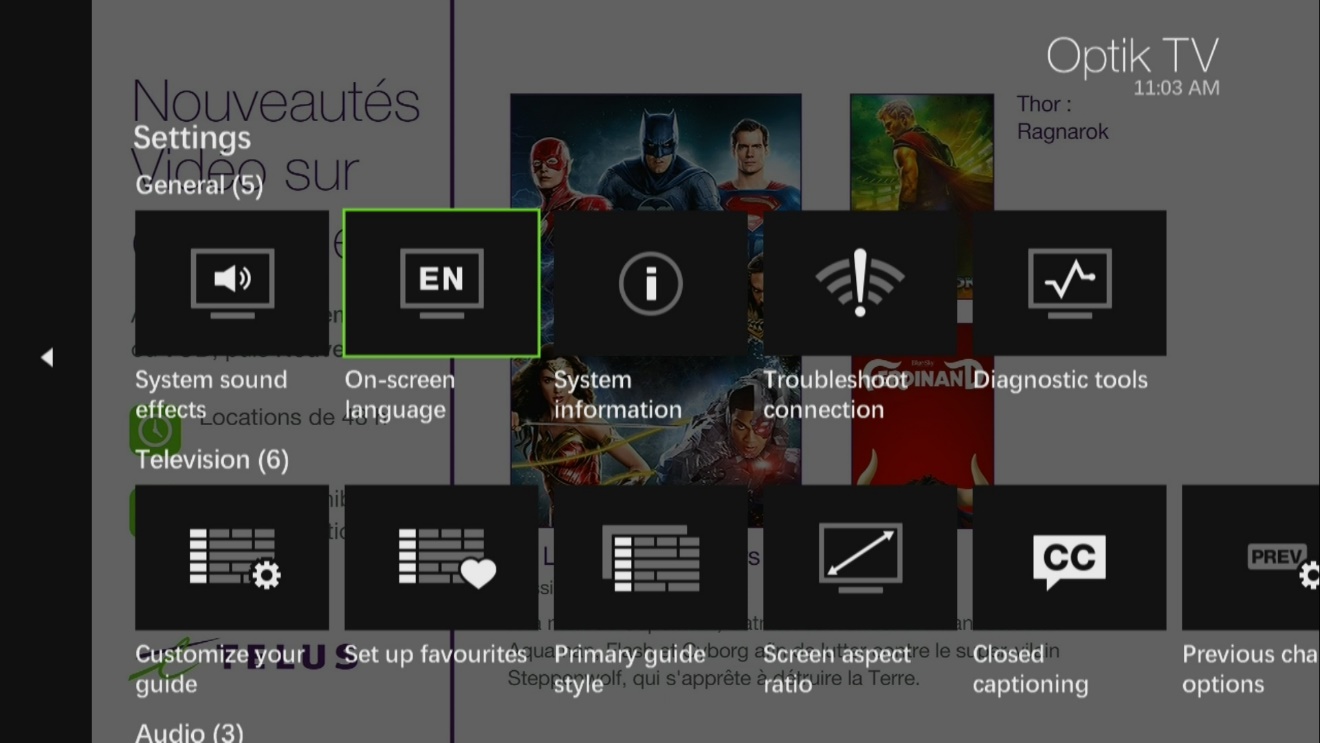Click the Screen aspect ratio label
The image size is (1320, 743).
point(837,669)
